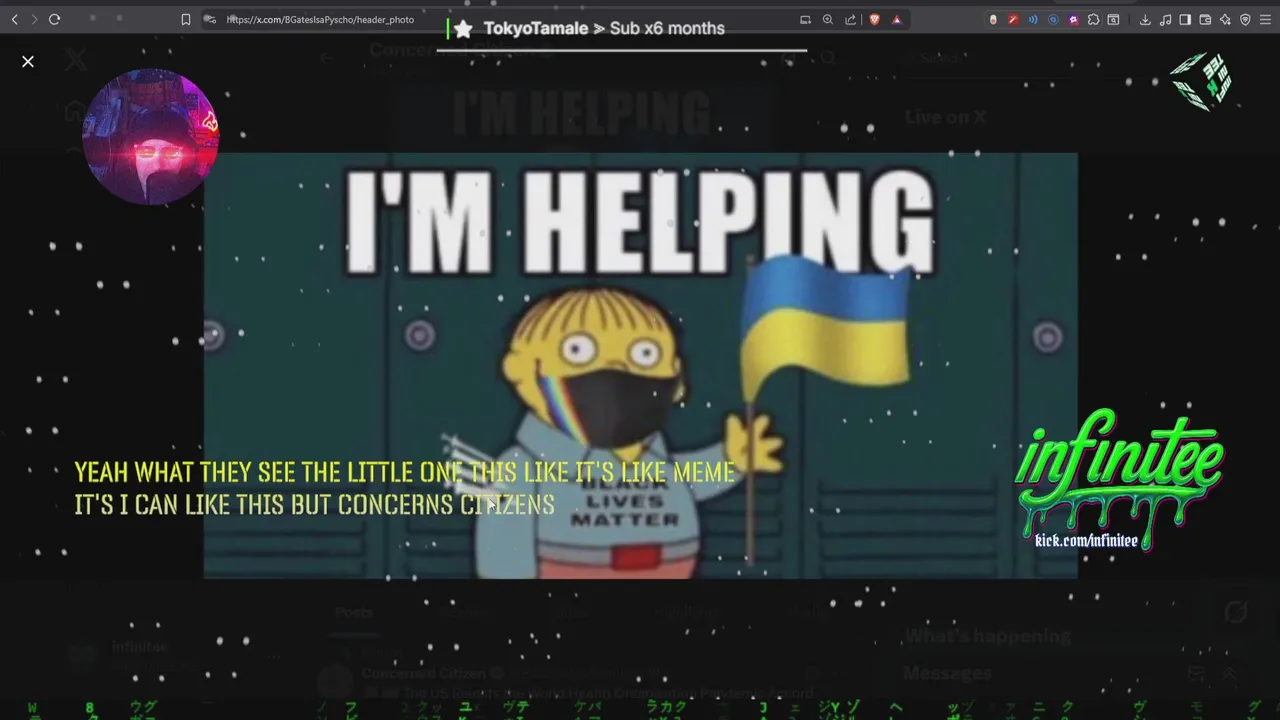Image resolution: width=1280 pixels, height=720 pixels.
Task: Open the downloads panel
Action: click(1145, 20)
